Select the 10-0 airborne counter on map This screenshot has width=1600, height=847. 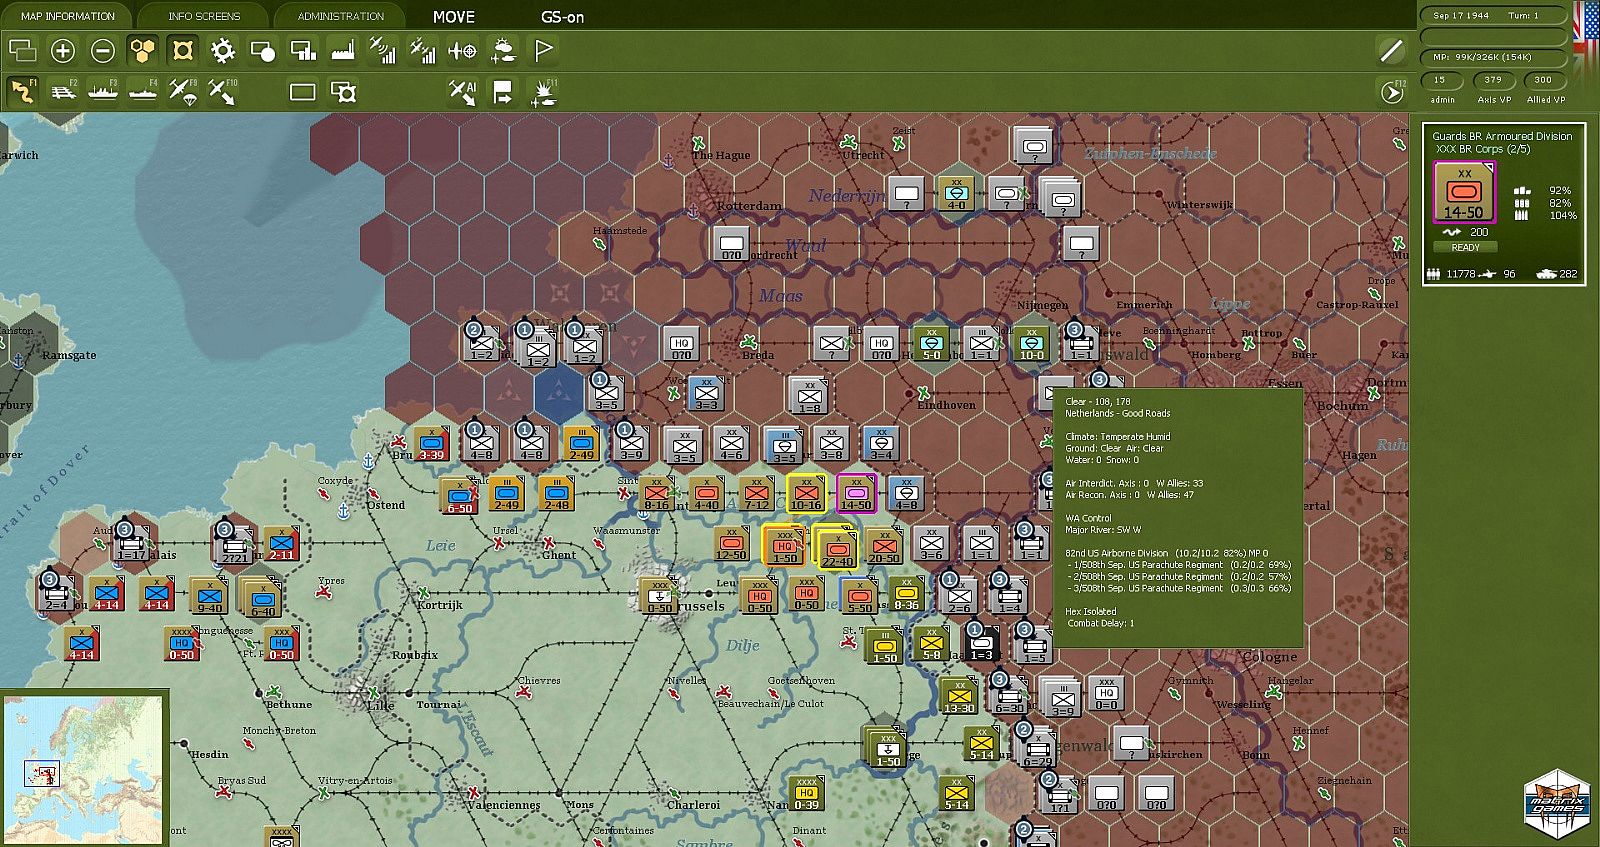1031,342
